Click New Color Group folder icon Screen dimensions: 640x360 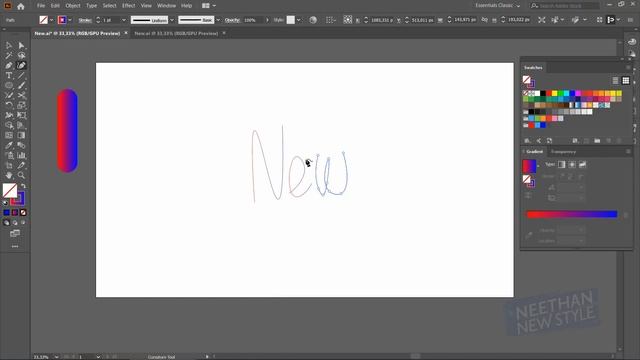597,141
